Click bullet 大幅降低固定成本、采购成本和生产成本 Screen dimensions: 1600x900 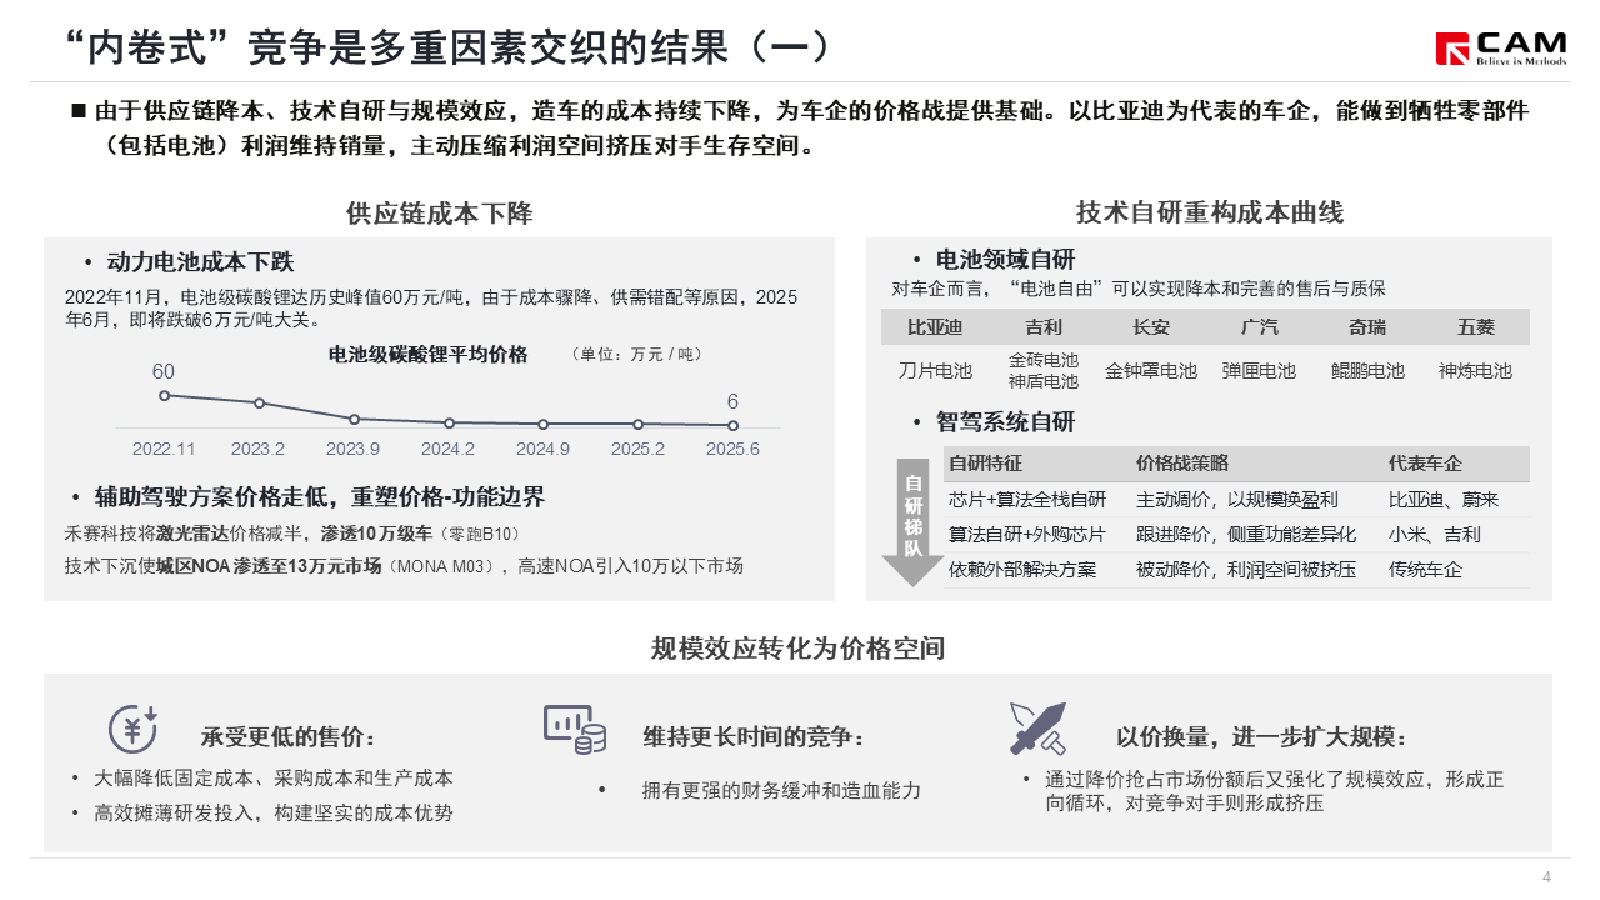coord(273,779)
